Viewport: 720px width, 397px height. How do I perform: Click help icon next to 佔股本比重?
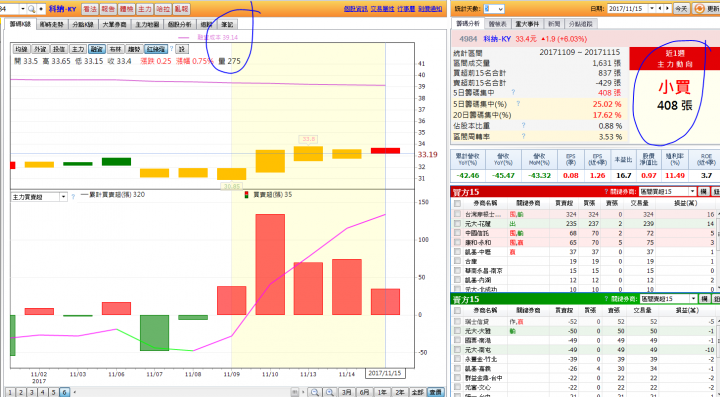coord(523,125)
